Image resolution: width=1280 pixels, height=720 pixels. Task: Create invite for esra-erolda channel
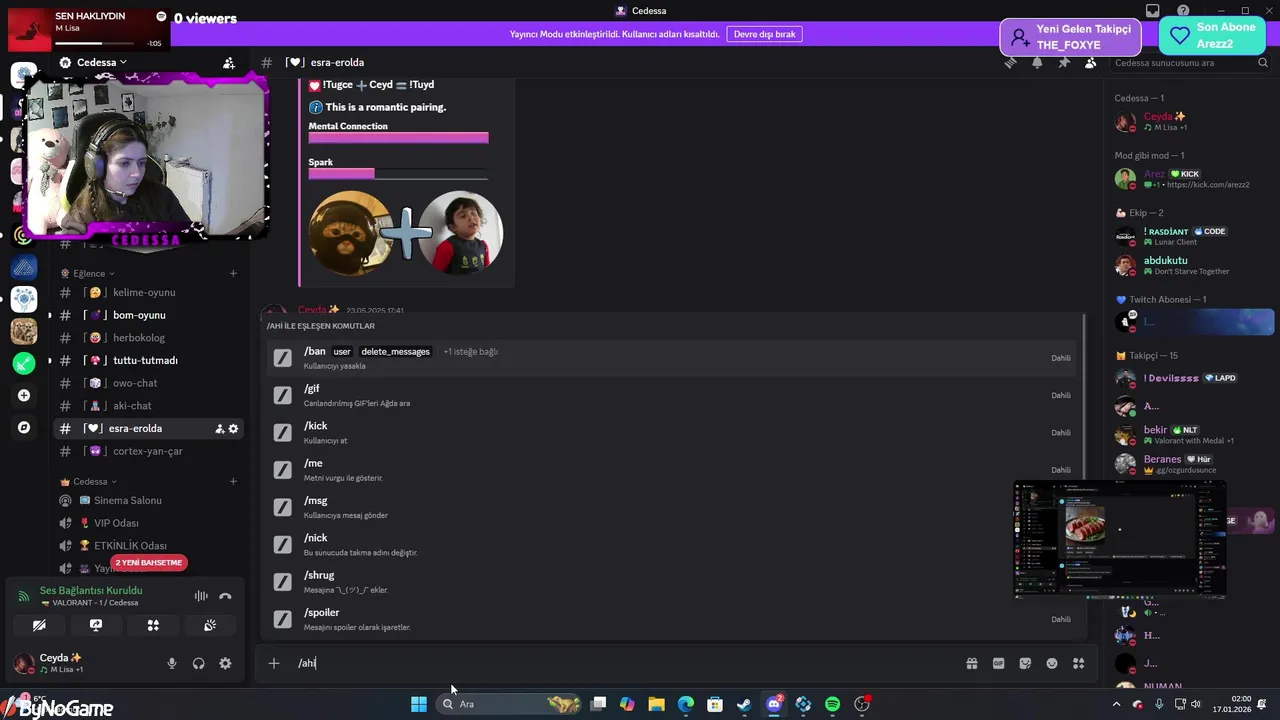219,429
